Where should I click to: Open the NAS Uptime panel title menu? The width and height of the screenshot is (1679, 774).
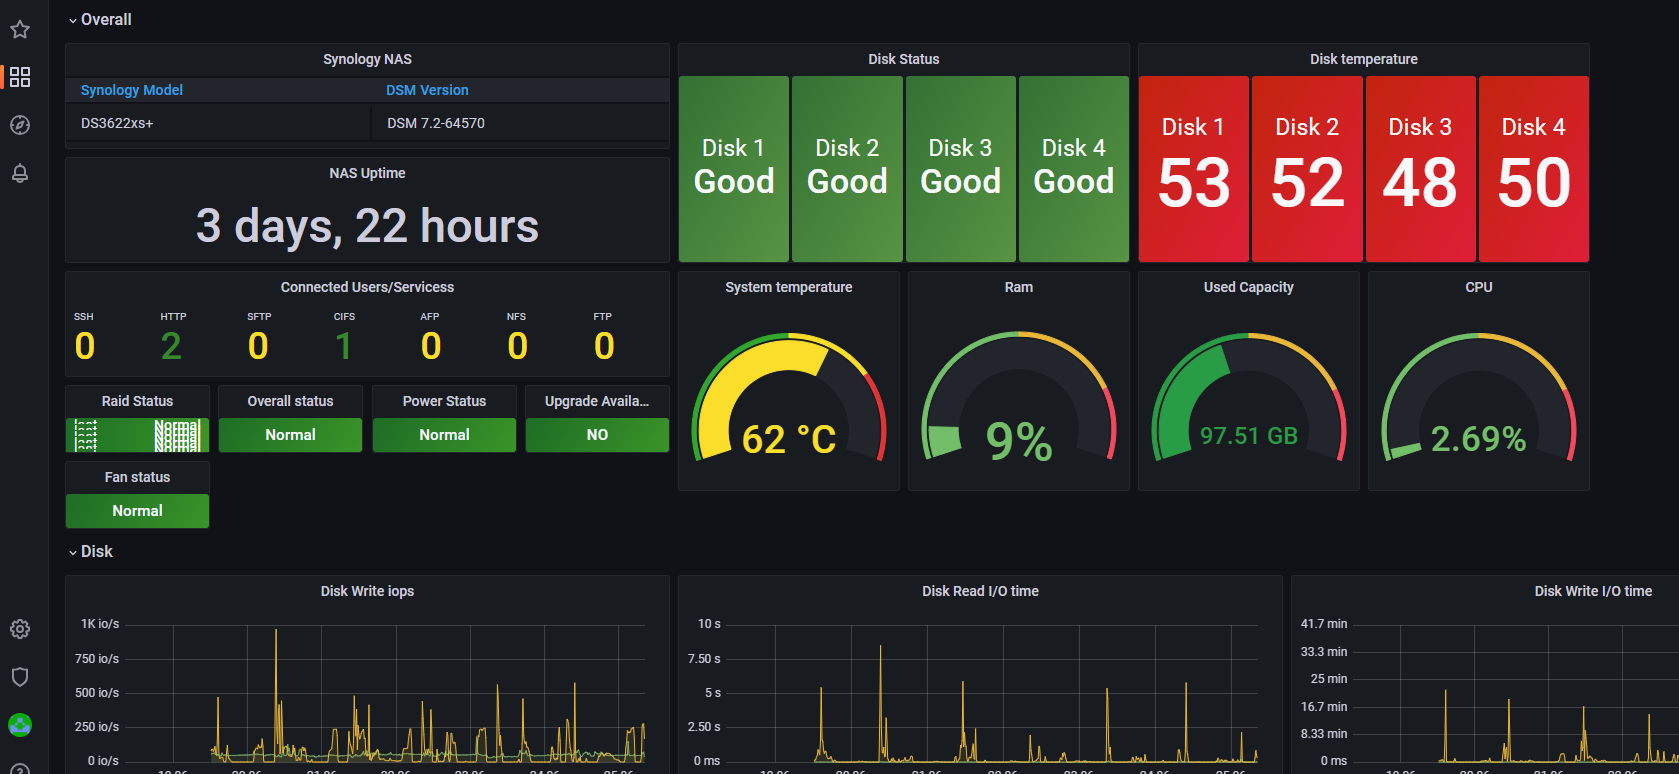point(367,173)
